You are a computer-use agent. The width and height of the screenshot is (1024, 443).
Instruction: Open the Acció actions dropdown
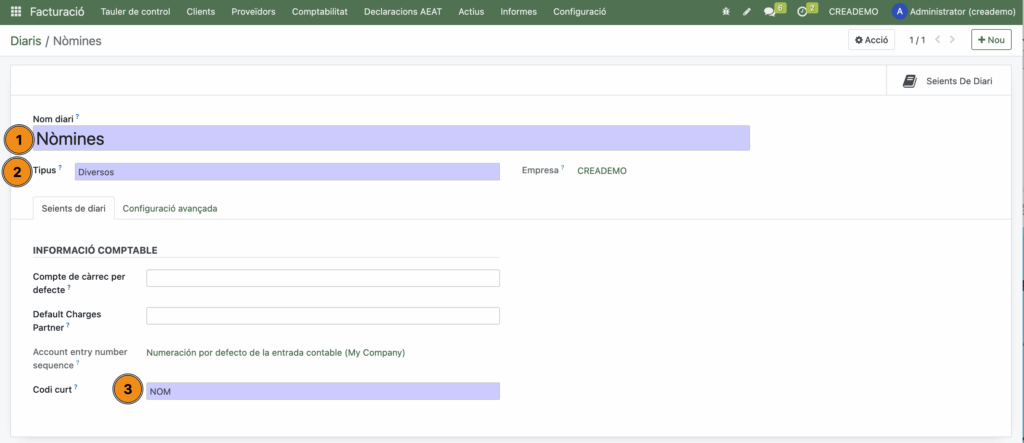coord(871,40)
